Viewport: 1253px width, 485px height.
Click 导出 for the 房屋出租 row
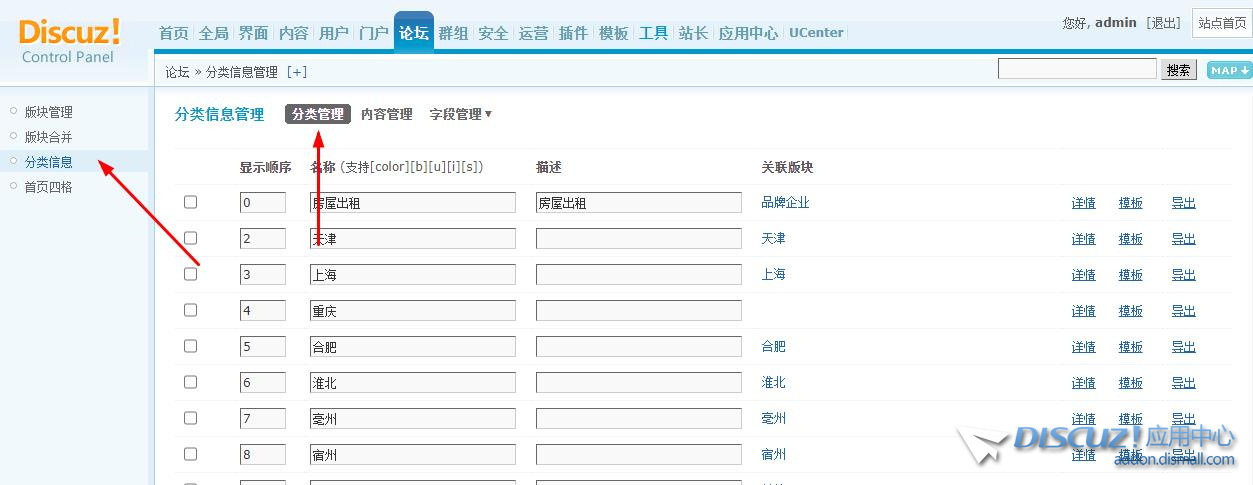[1184, 203]
